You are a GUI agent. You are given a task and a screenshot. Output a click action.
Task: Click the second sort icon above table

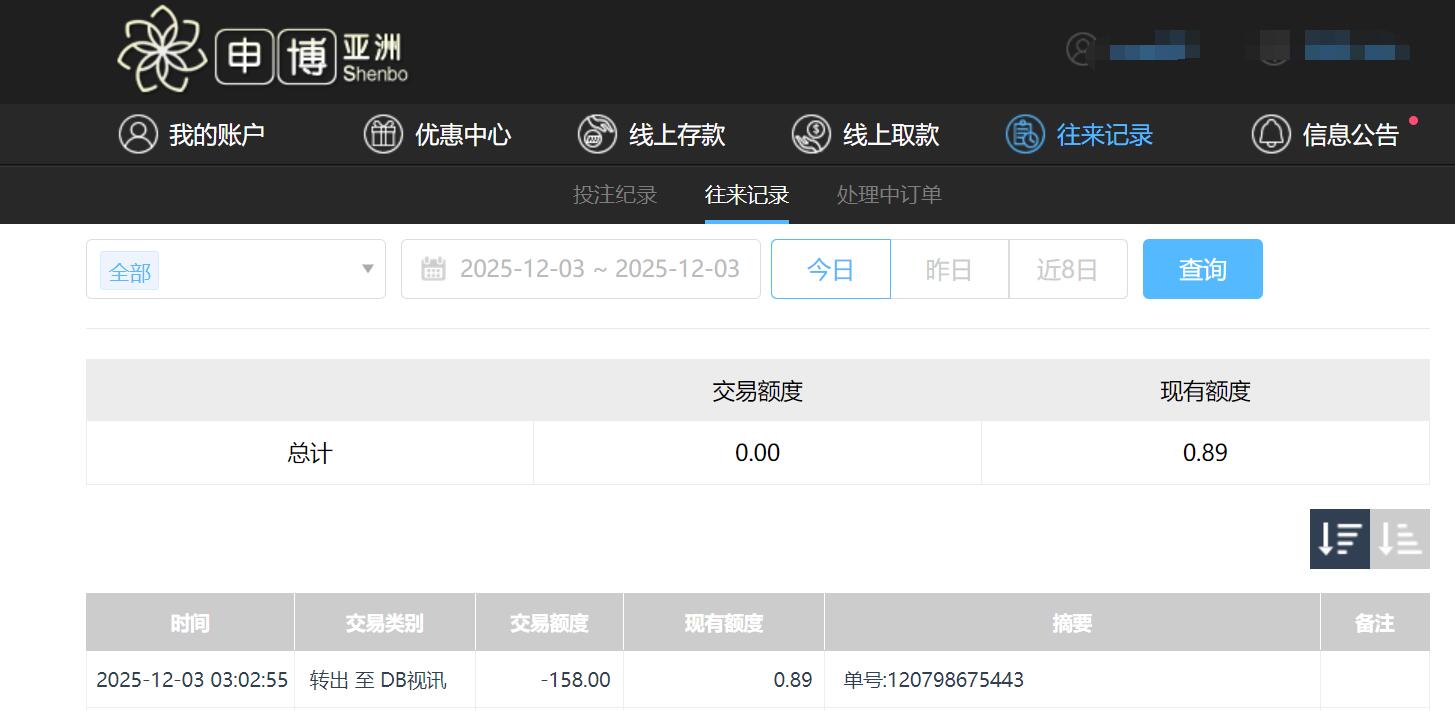(x=1399, y=539)
